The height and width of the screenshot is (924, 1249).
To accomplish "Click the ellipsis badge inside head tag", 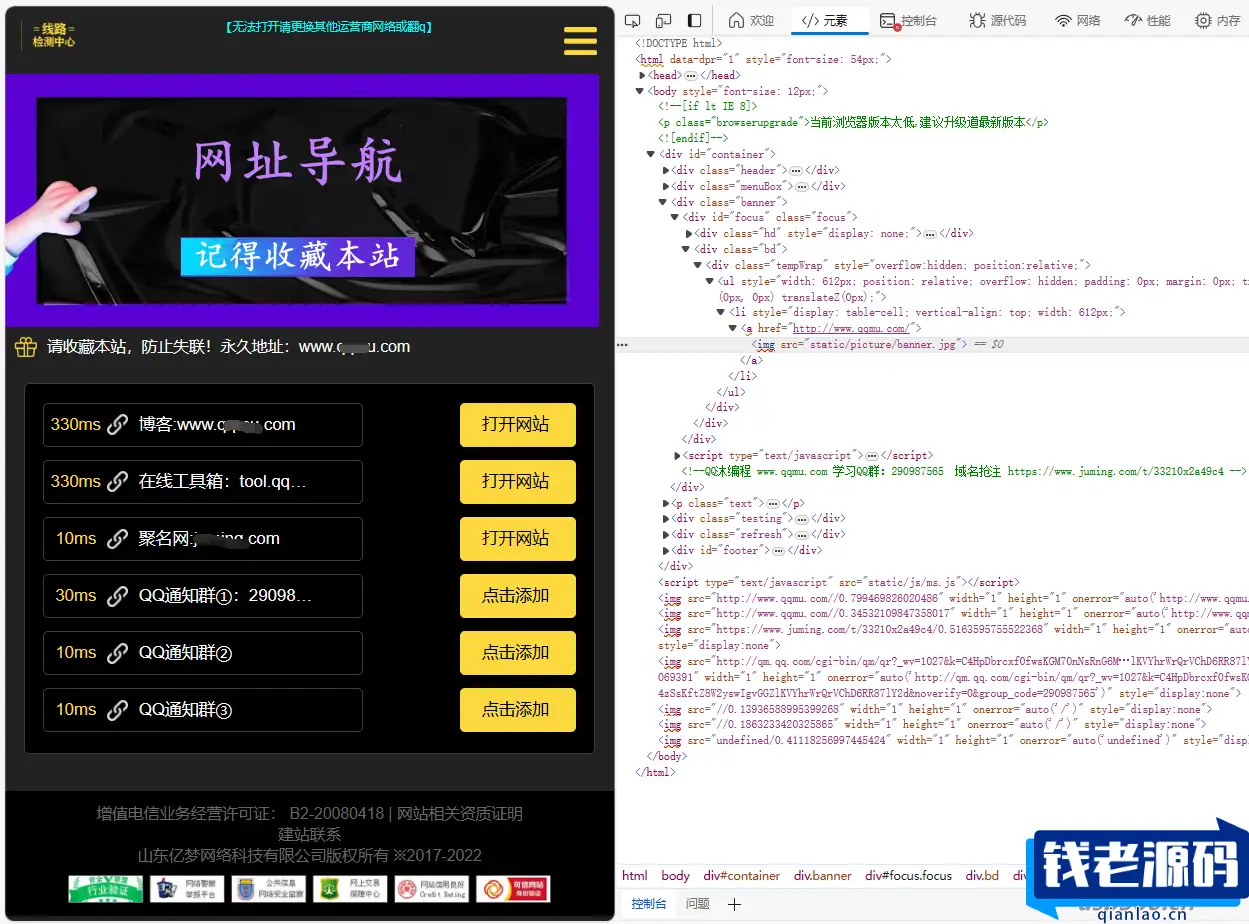I will [691, 76].
